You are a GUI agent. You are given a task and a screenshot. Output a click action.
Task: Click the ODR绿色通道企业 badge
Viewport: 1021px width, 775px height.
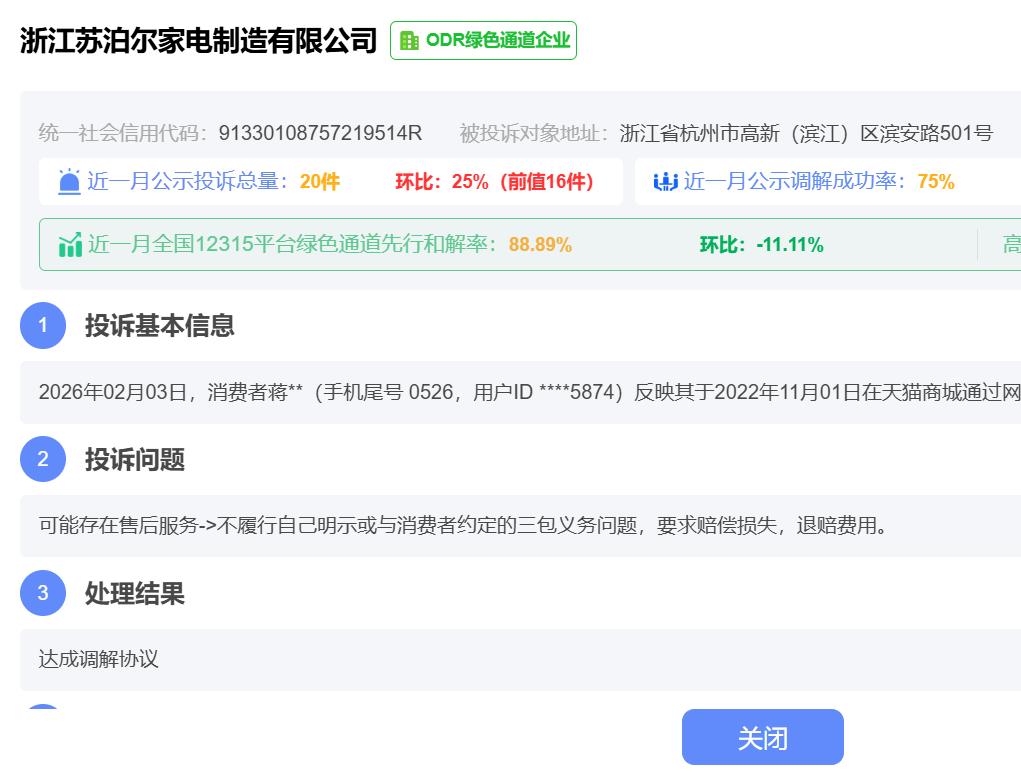point(483,41)
